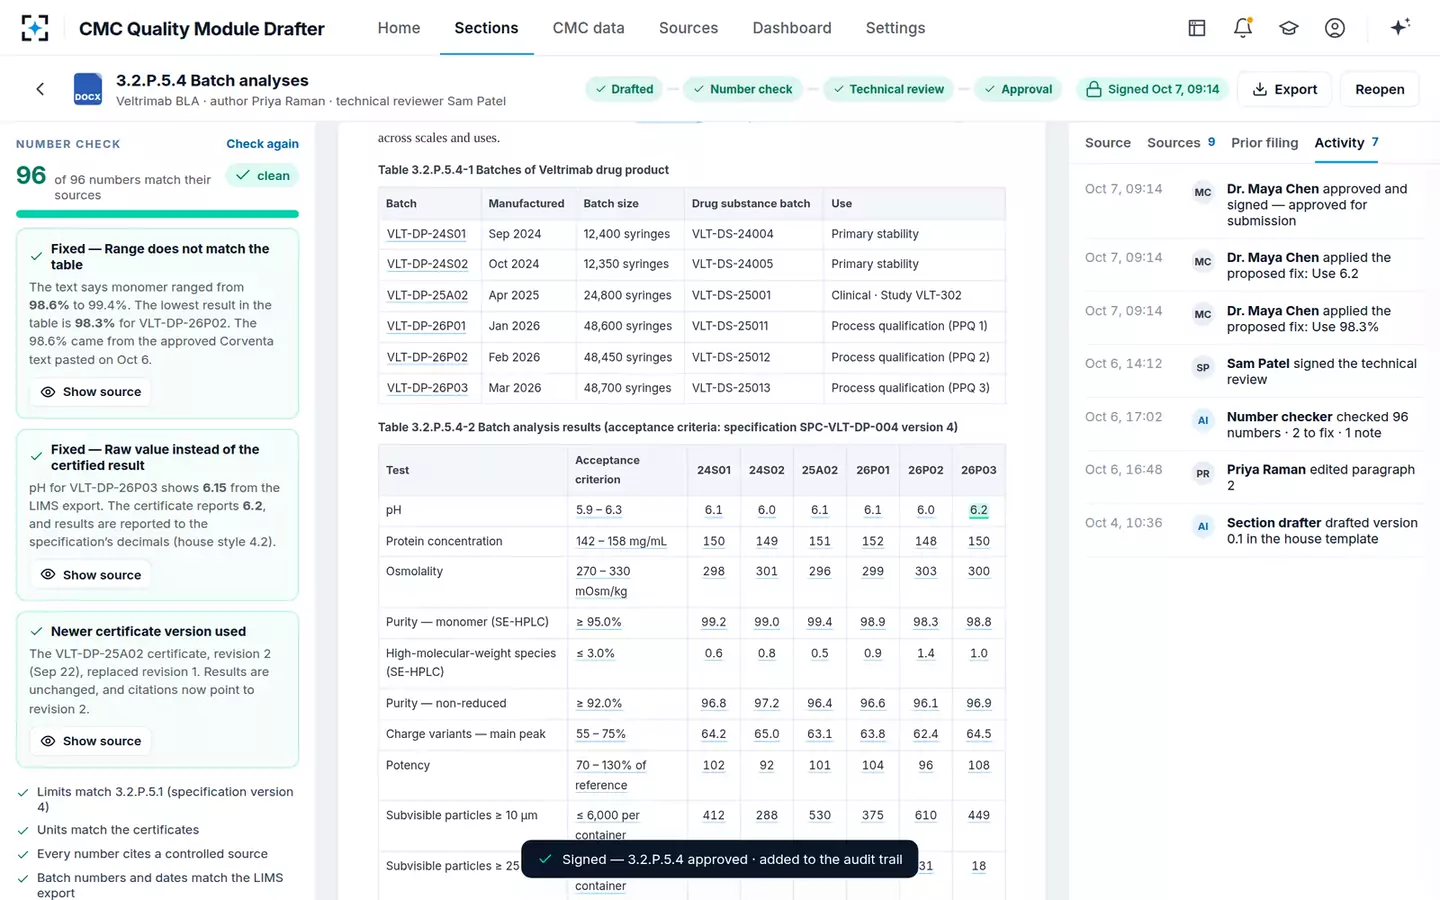Click the Approval workflow step

[1018, 89]
